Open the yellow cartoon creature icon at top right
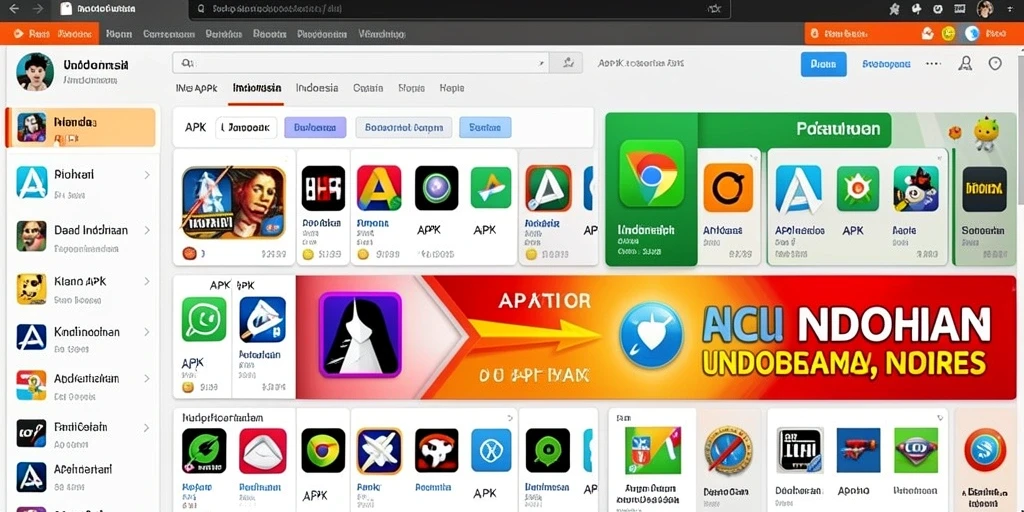The image size is (1024, 512). click(985, 134)
